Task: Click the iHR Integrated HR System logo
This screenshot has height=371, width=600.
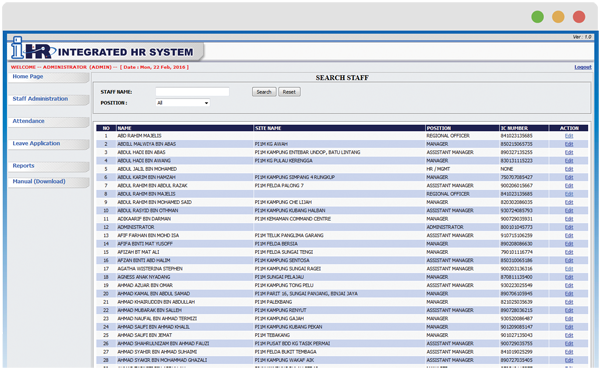Action: tap(107, 50)
